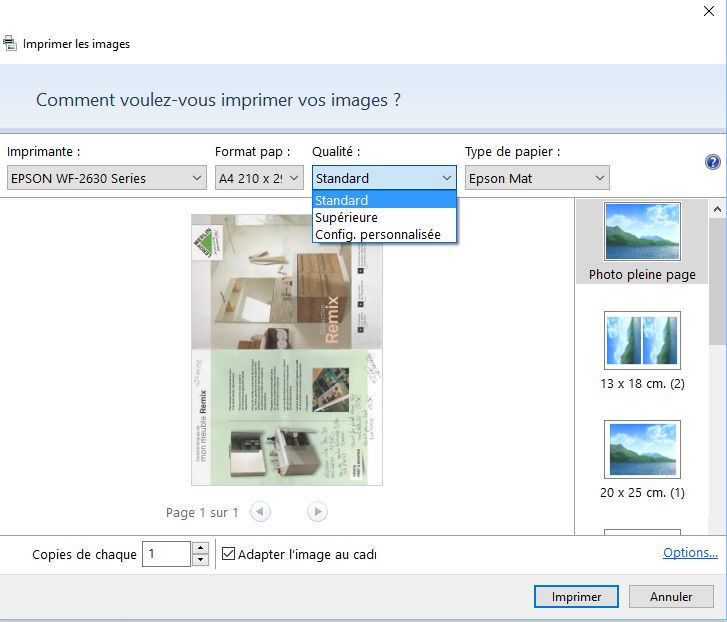Click the Imprimer button
Screen dimensions: 727x622
click(576, 597)
